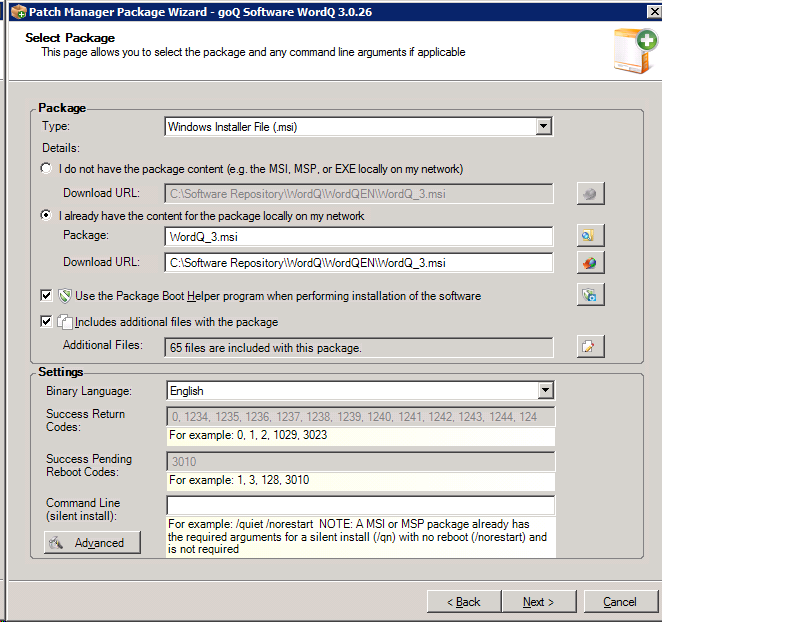Click the Advanced button
The height and width of the screenshot is (622, 800).
tap(92, 542)
